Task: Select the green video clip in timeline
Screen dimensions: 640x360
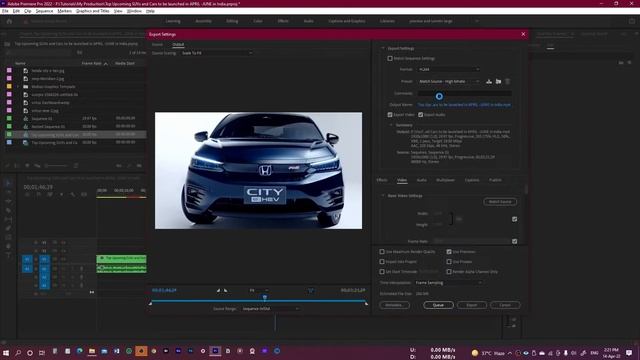Action: click(x=121, y=258)
